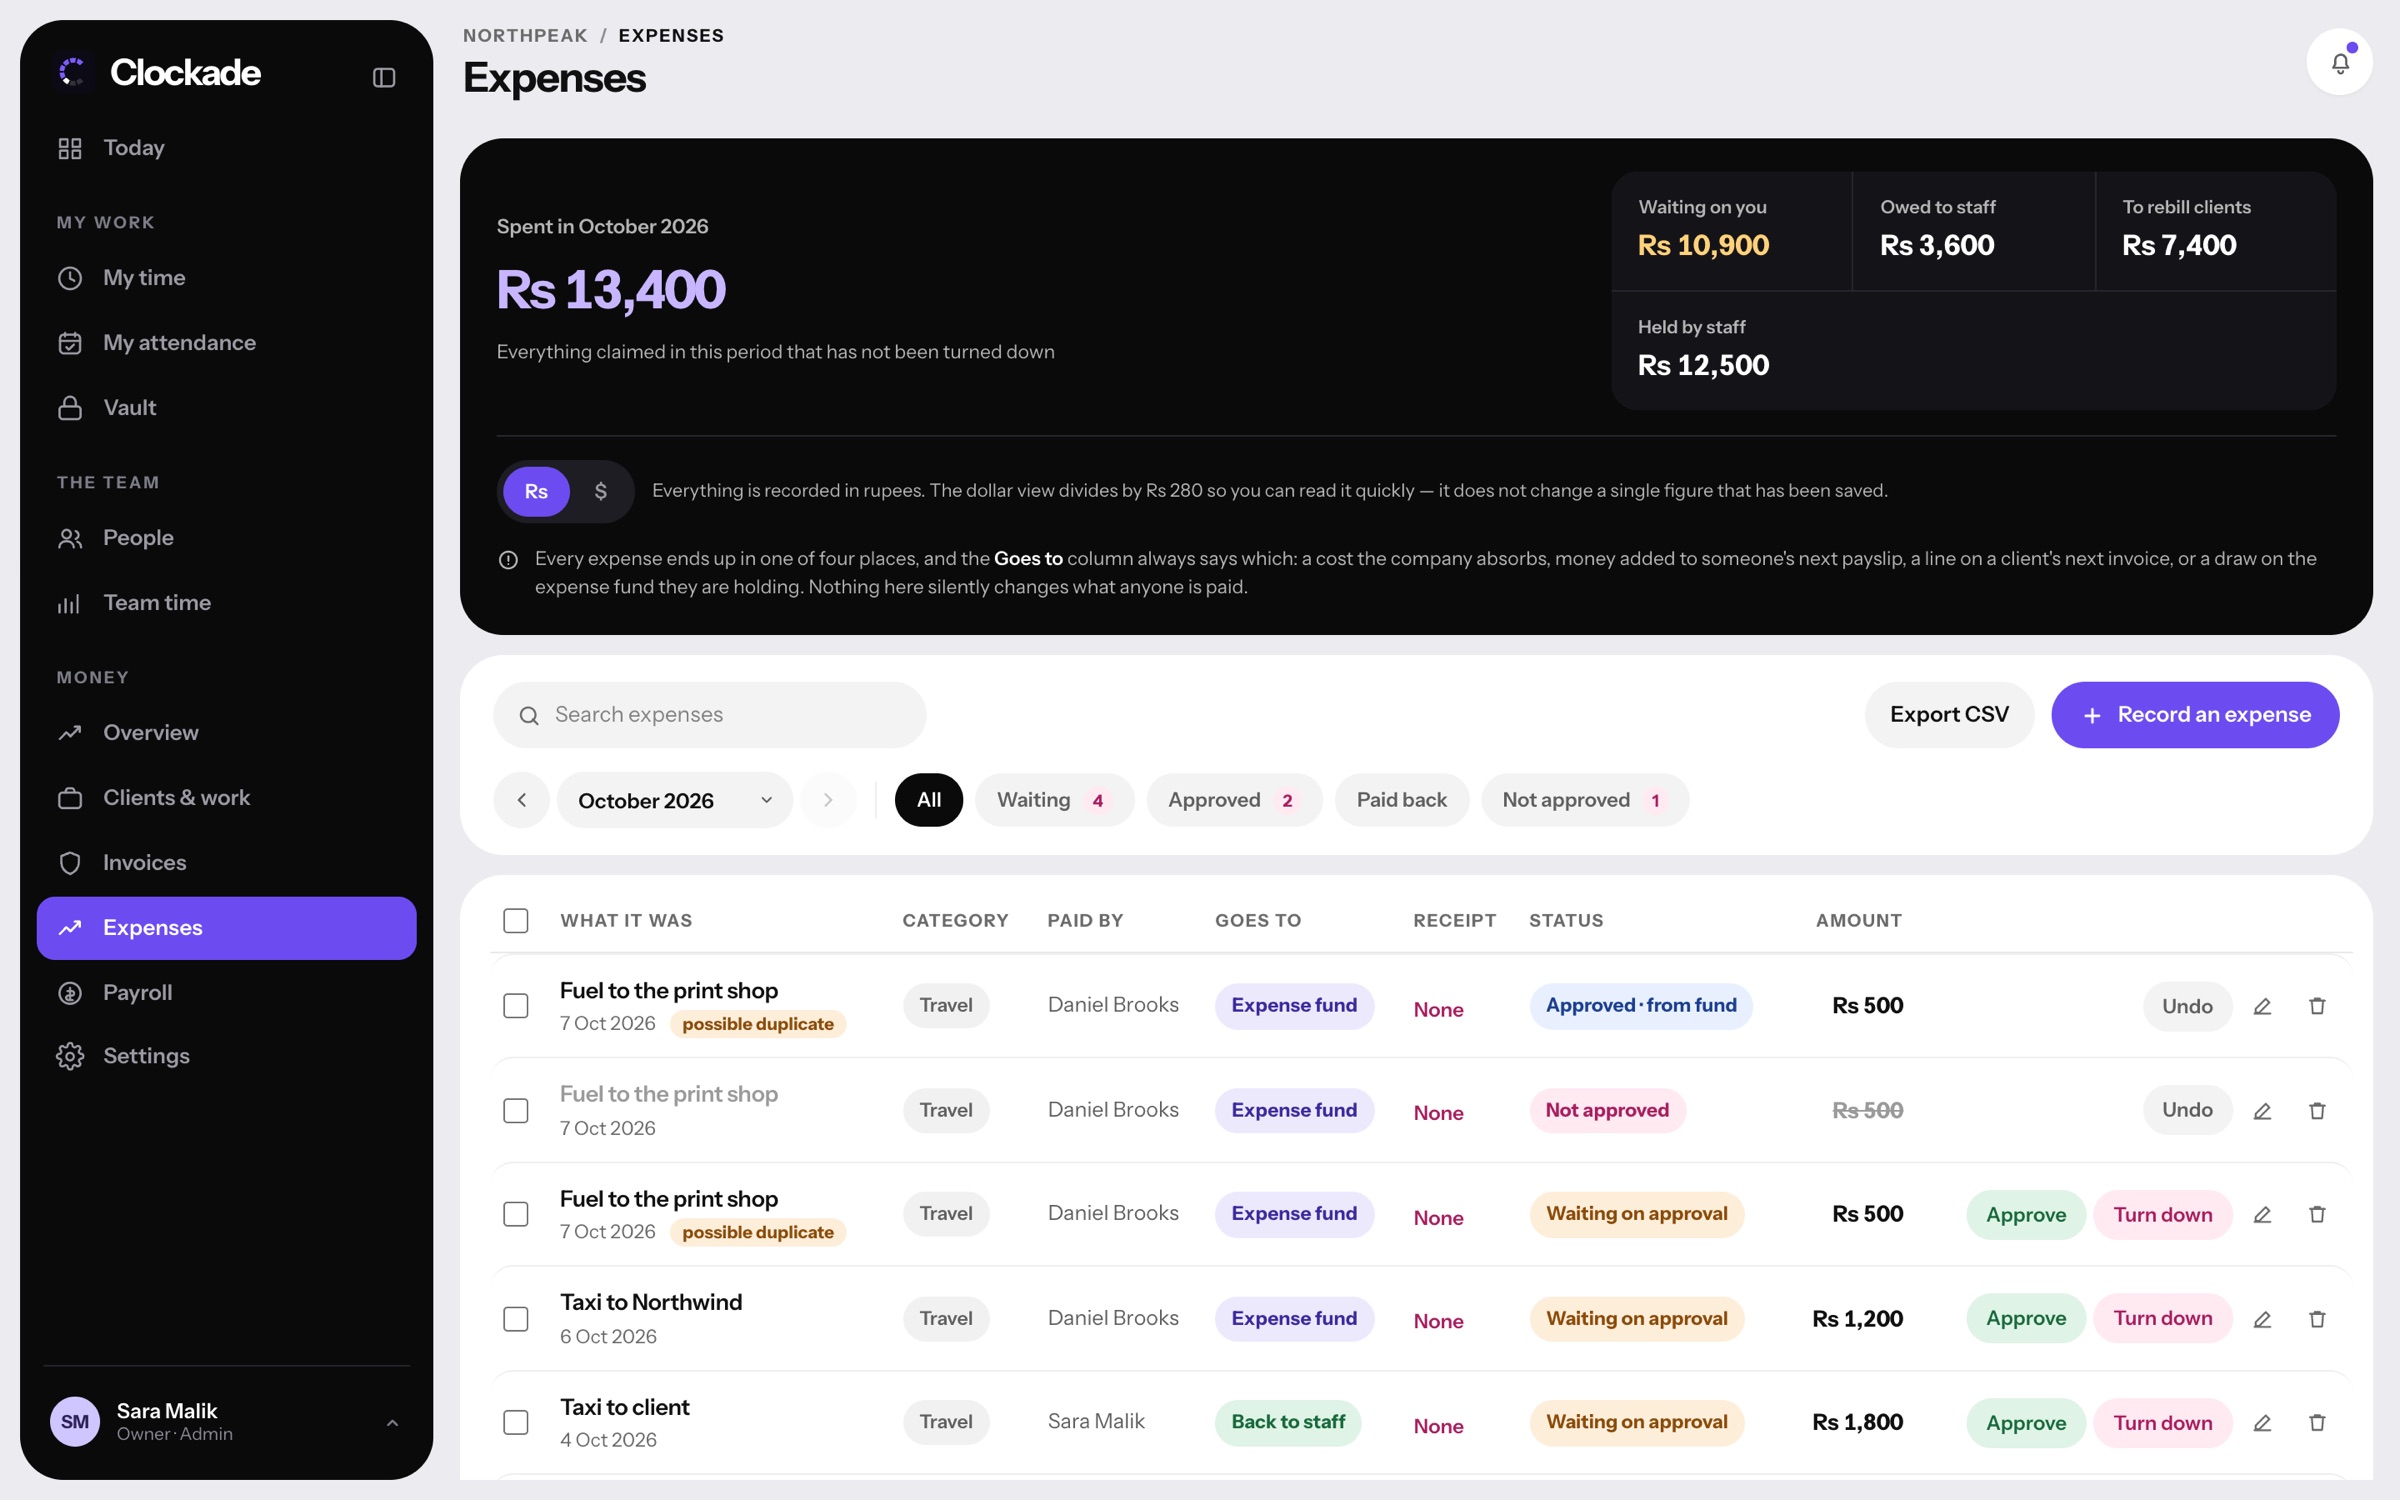Switch currency view to dollars

[601, 491]
